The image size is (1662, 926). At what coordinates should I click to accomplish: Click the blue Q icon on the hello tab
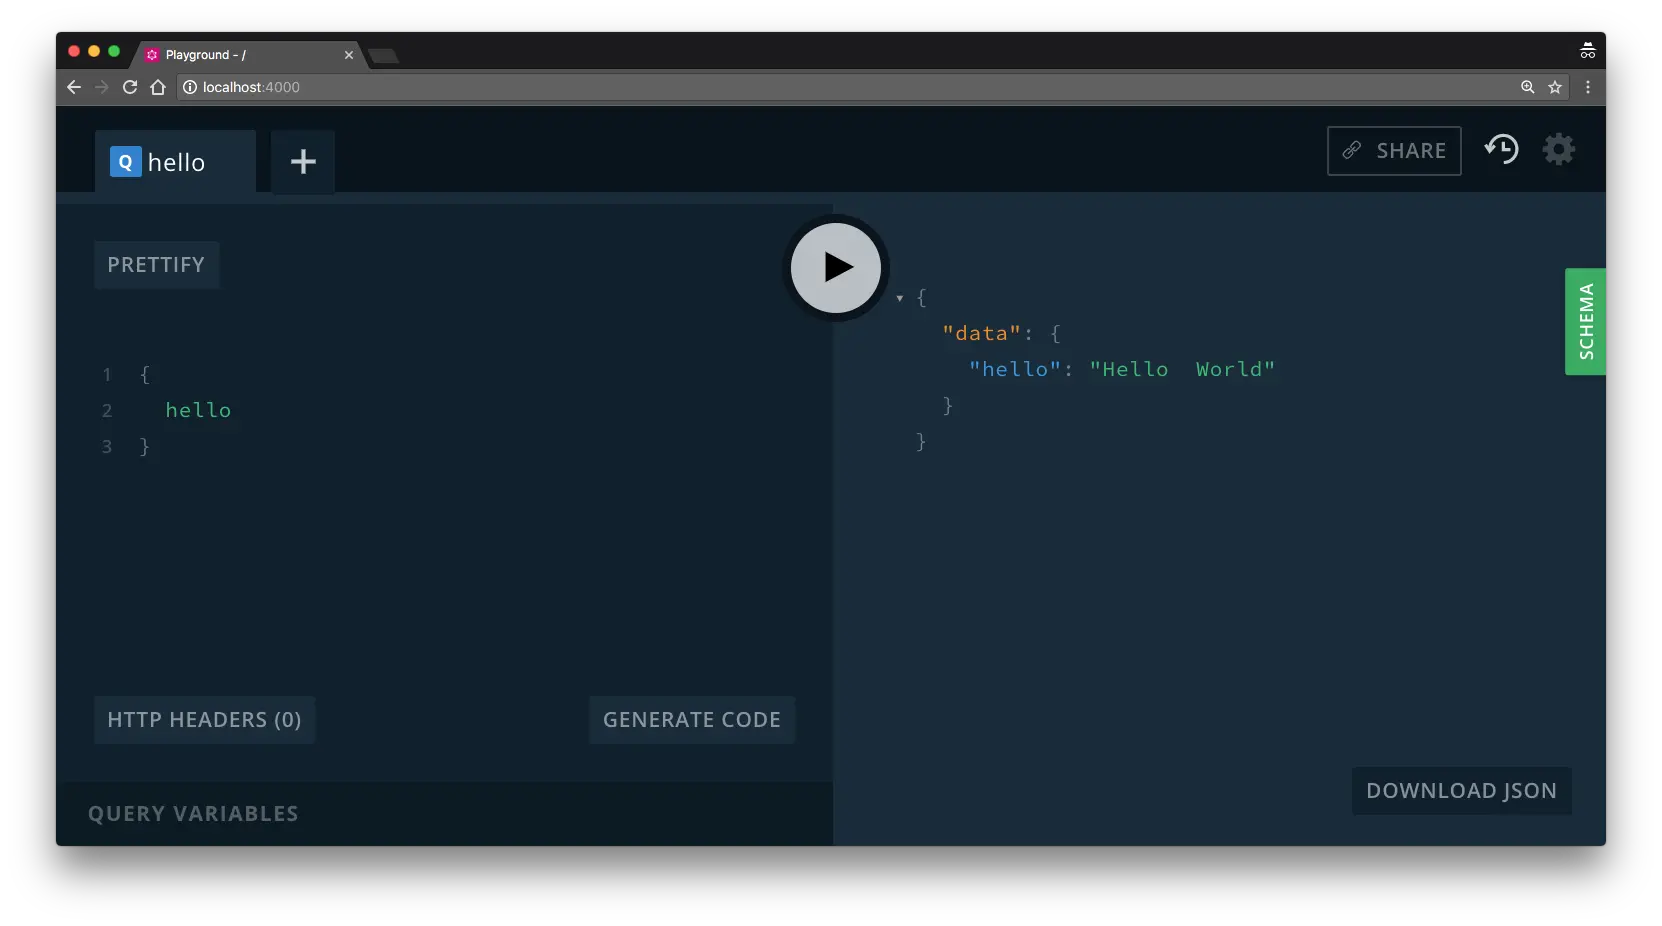click(x=125, y=161)
